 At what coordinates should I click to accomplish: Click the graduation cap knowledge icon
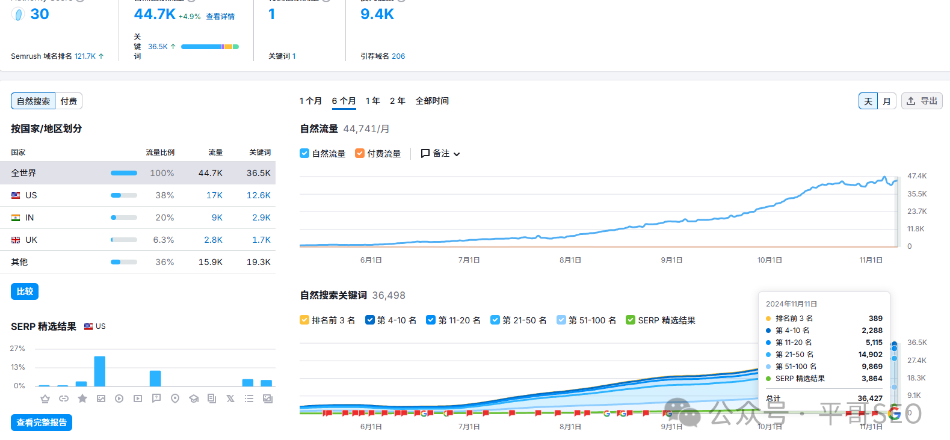click(x=194, y=398)
